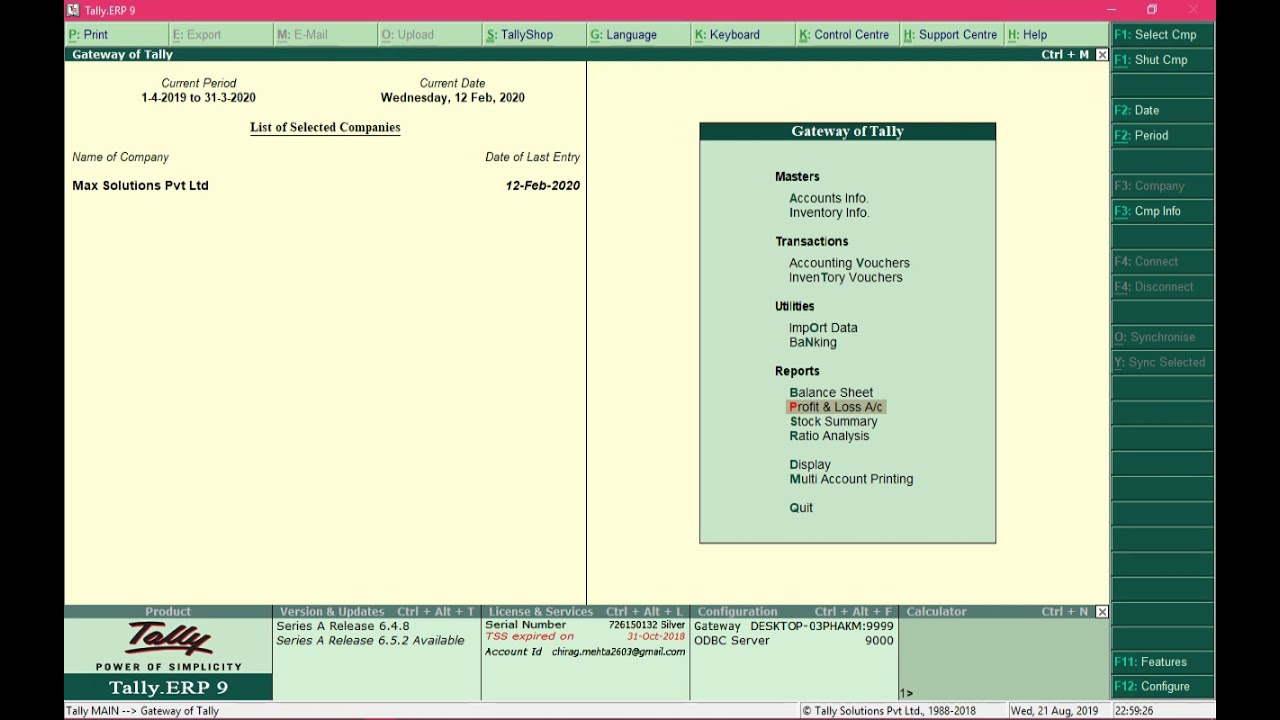
Task: Open Inventory Info. menu item
Action: pyautogui.click(x=829, y=213)
